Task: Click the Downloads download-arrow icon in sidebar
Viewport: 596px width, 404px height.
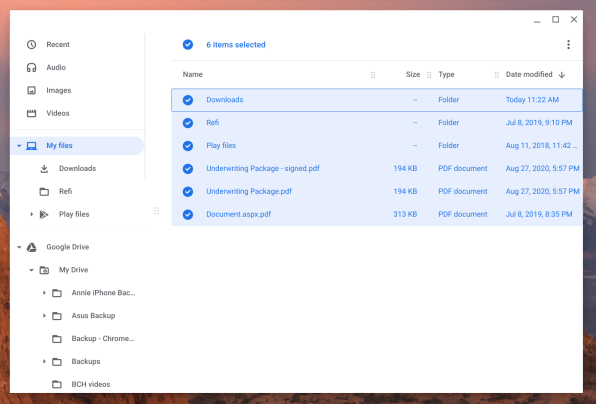Action: (x=44, y=169)
